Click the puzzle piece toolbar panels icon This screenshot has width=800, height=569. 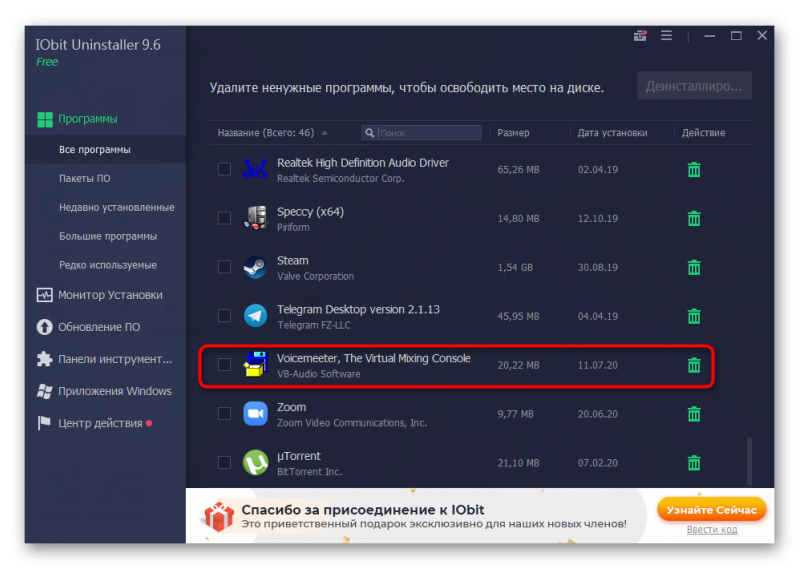click(44, 359)
